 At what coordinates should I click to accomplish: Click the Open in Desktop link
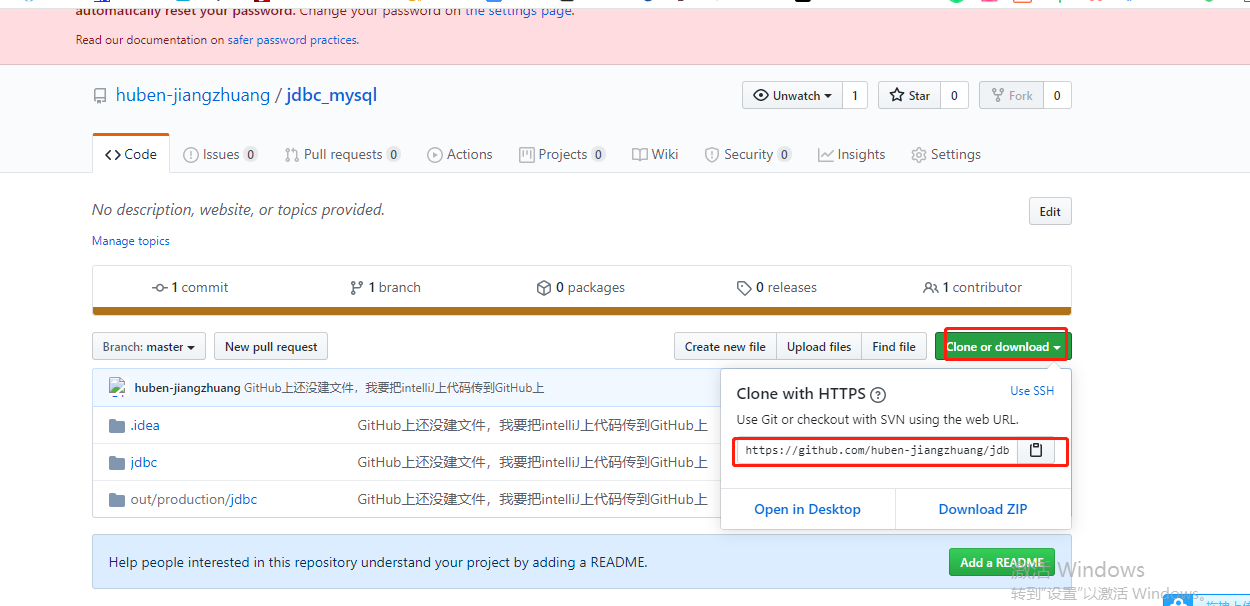[807, 509]
